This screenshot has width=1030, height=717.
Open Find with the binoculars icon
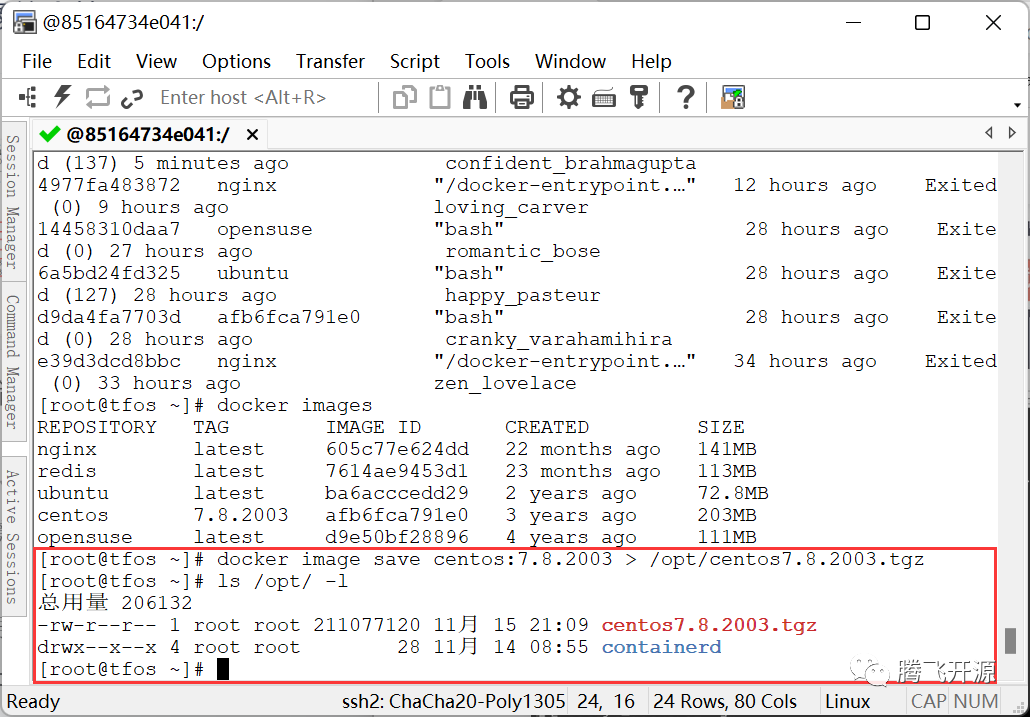[x=474, y=98]
